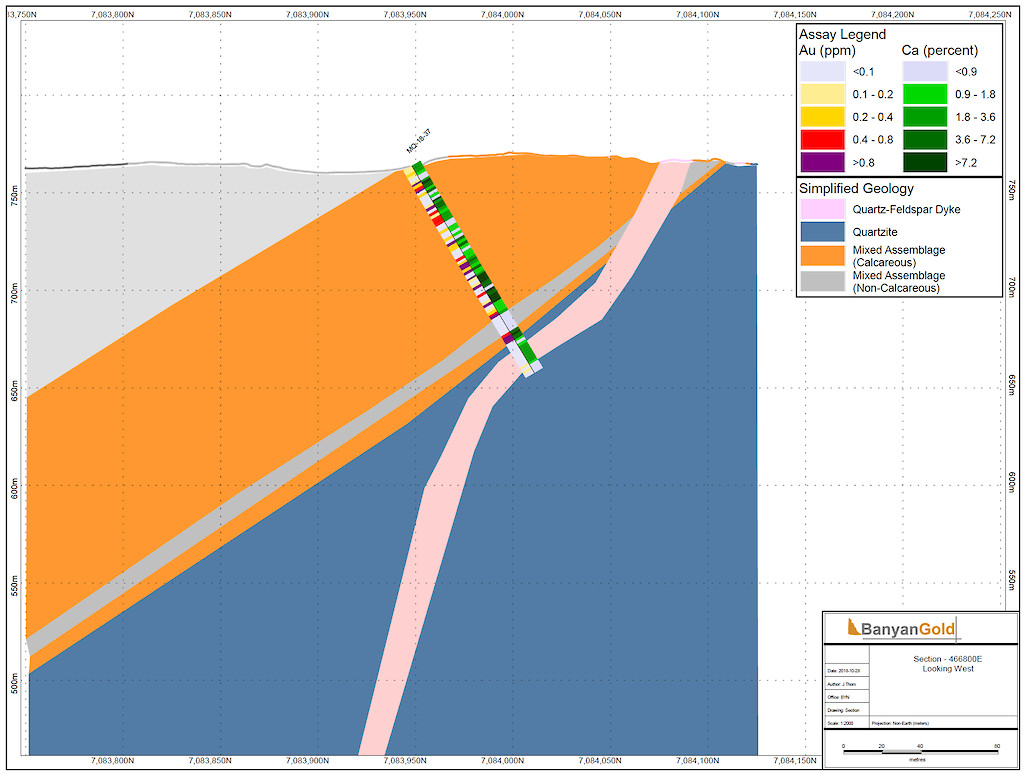Pick the orange Mixed Assemblage (Calcareous) swatch
This screenshot has height=774, width=1024.
pyautogui.click(x=823, y=255)
